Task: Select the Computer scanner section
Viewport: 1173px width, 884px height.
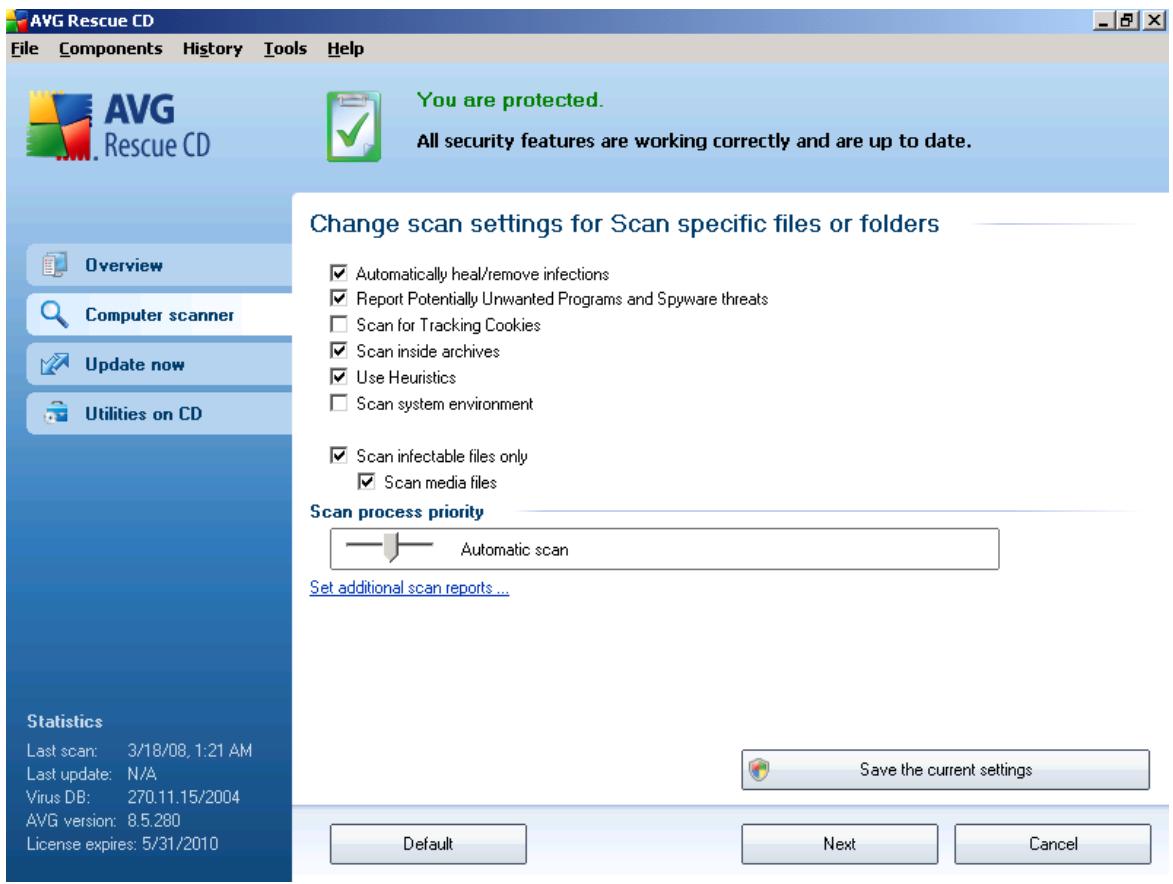Action: tap(159, 314)
